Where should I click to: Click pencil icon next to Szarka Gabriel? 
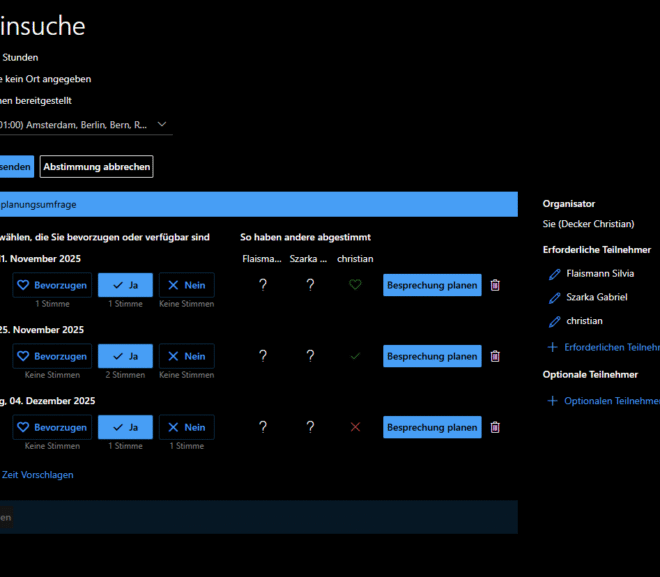[554, 297]
